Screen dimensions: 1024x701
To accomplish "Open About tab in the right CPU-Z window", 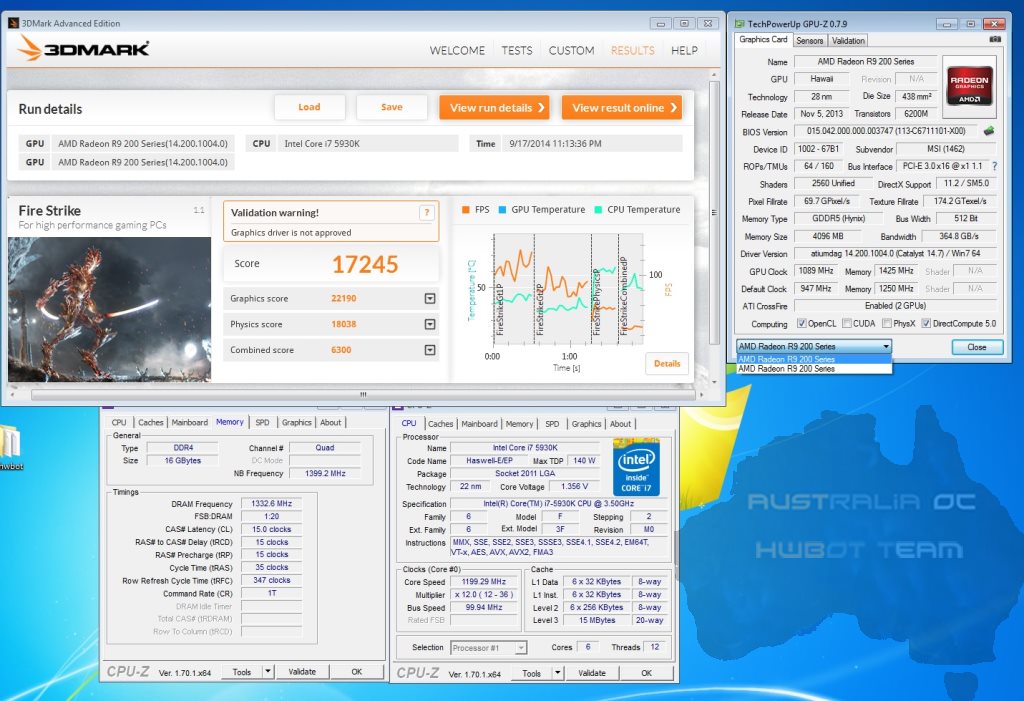I will pyautogui.click(x=620, y=424).
